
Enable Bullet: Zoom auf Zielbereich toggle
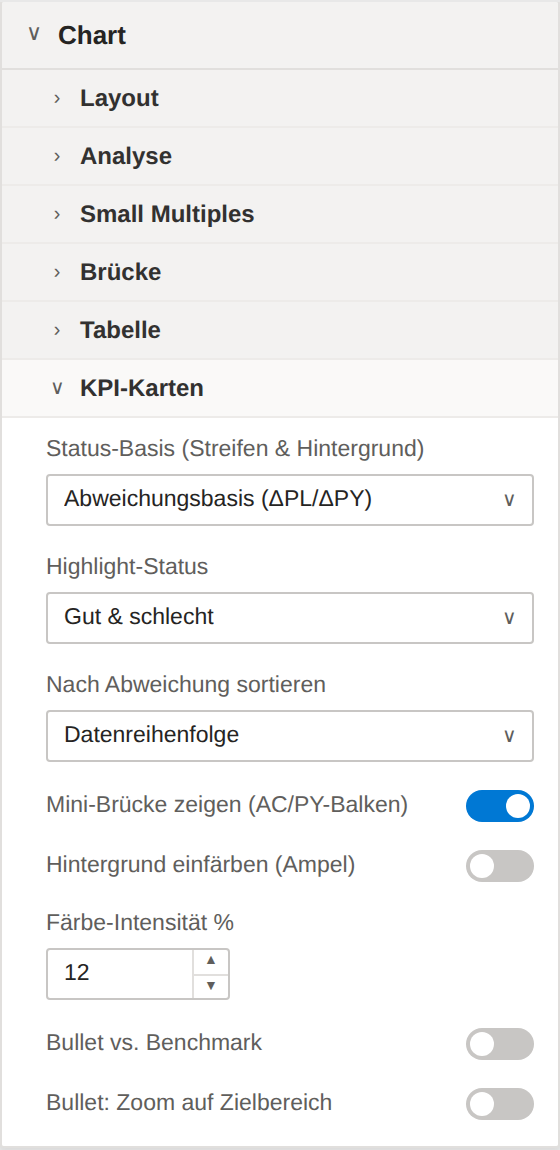(500, 1104)
